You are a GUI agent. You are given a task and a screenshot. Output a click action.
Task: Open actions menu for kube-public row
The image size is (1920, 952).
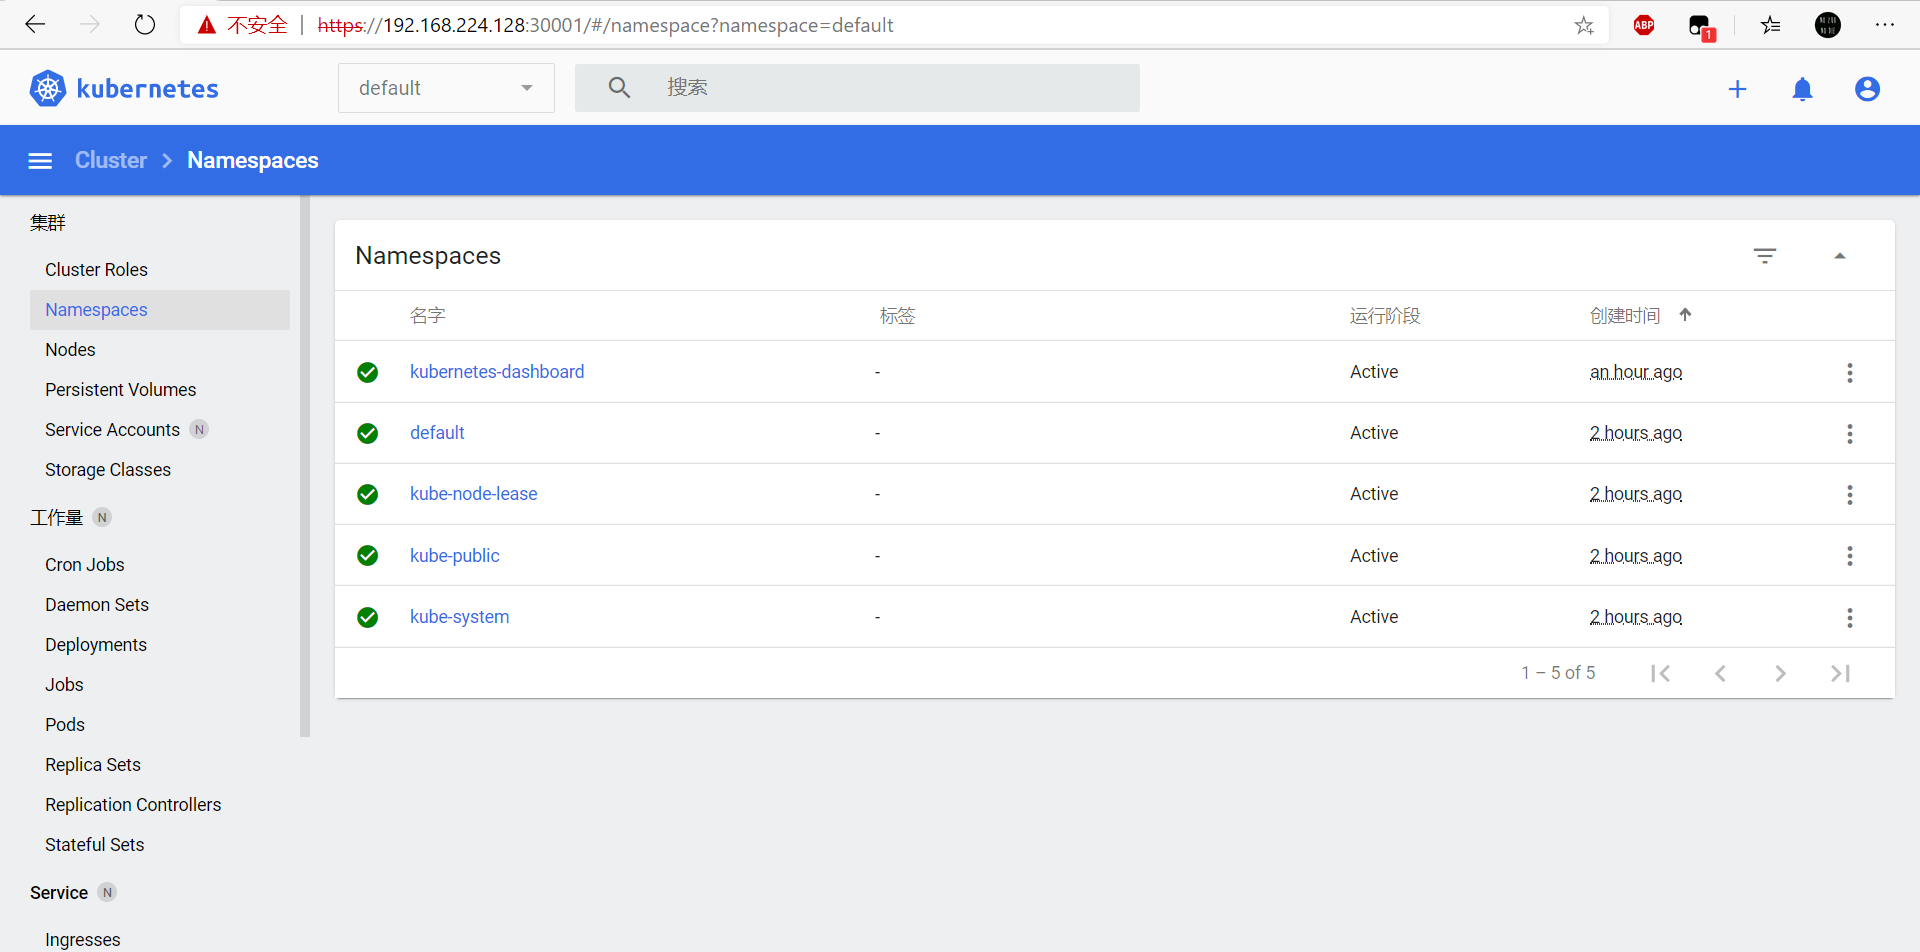point(1850,556)
